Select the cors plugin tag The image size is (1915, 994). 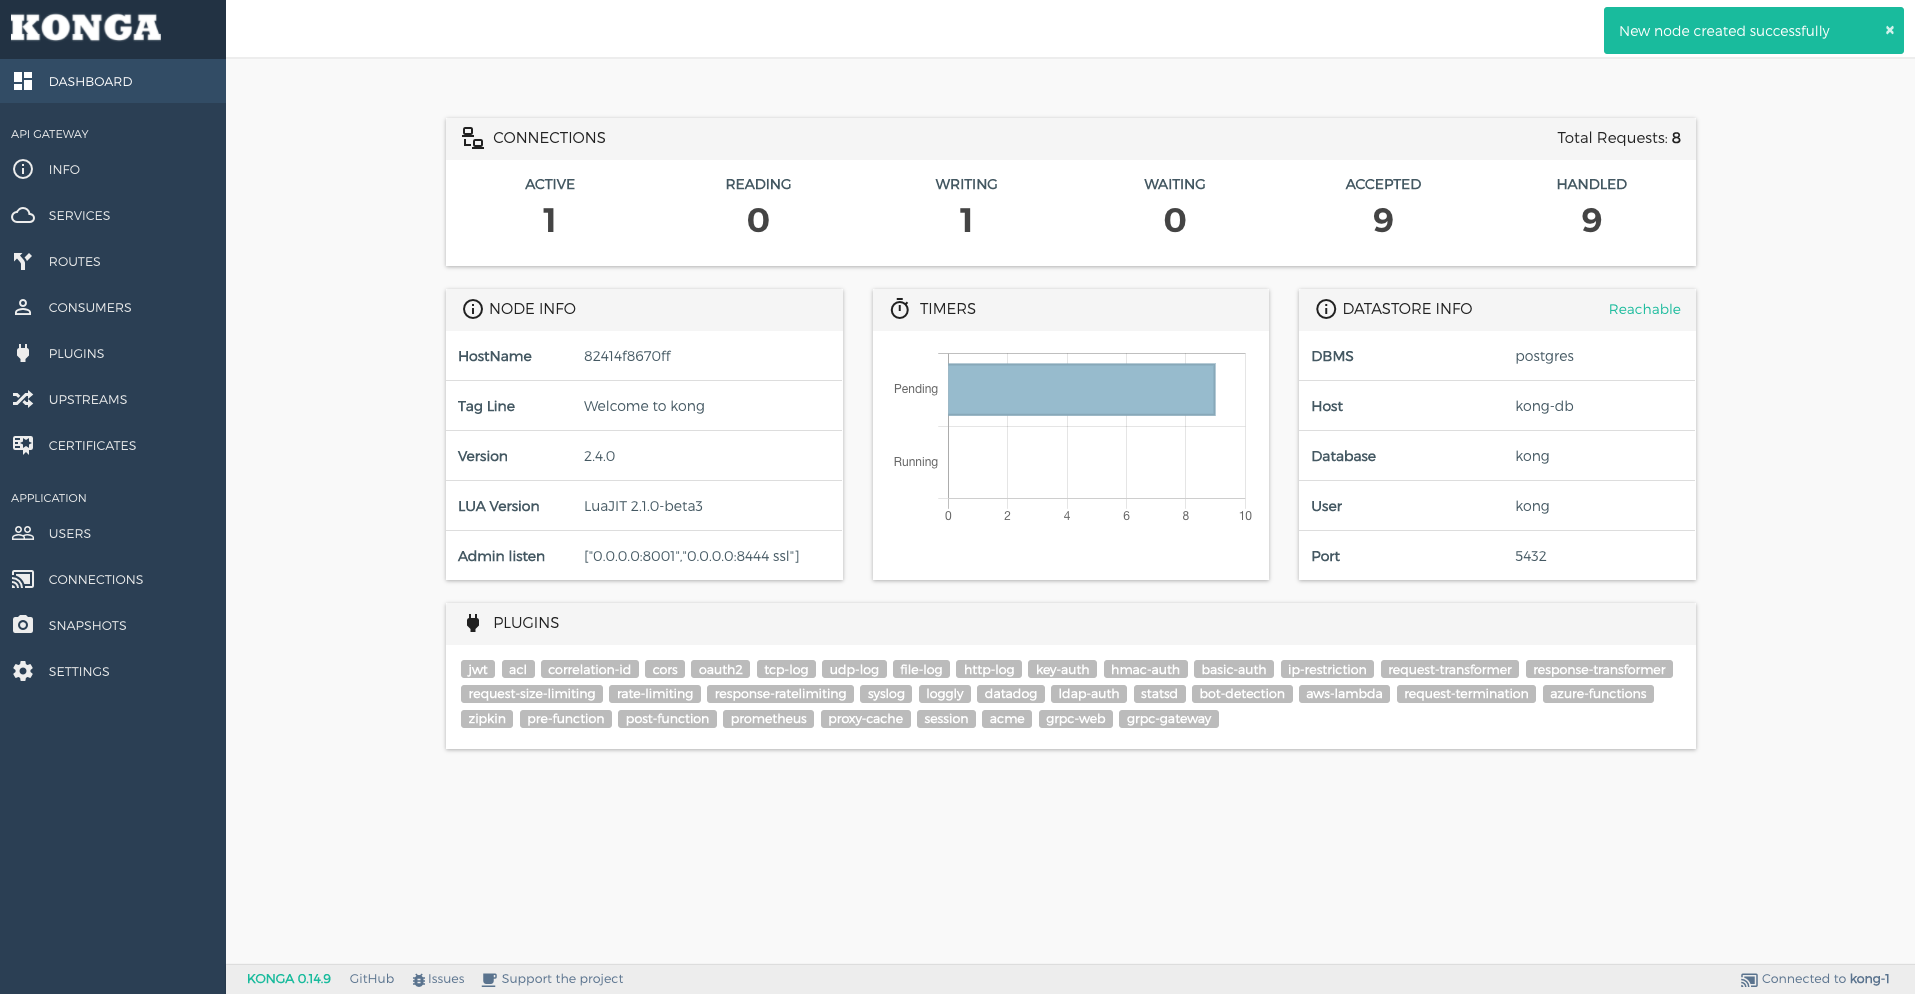pos(665,670)
